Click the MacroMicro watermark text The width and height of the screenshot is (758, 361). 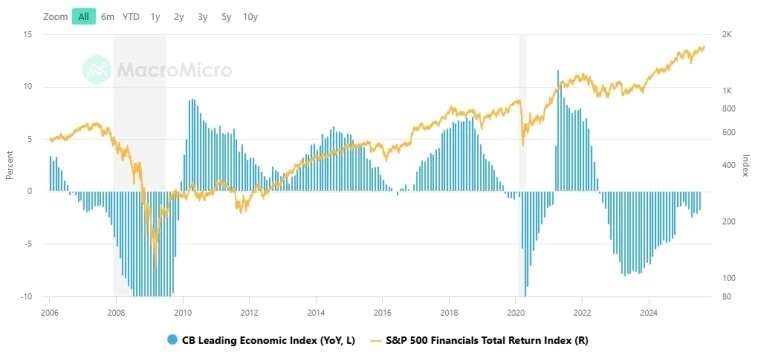pos(175,70)
